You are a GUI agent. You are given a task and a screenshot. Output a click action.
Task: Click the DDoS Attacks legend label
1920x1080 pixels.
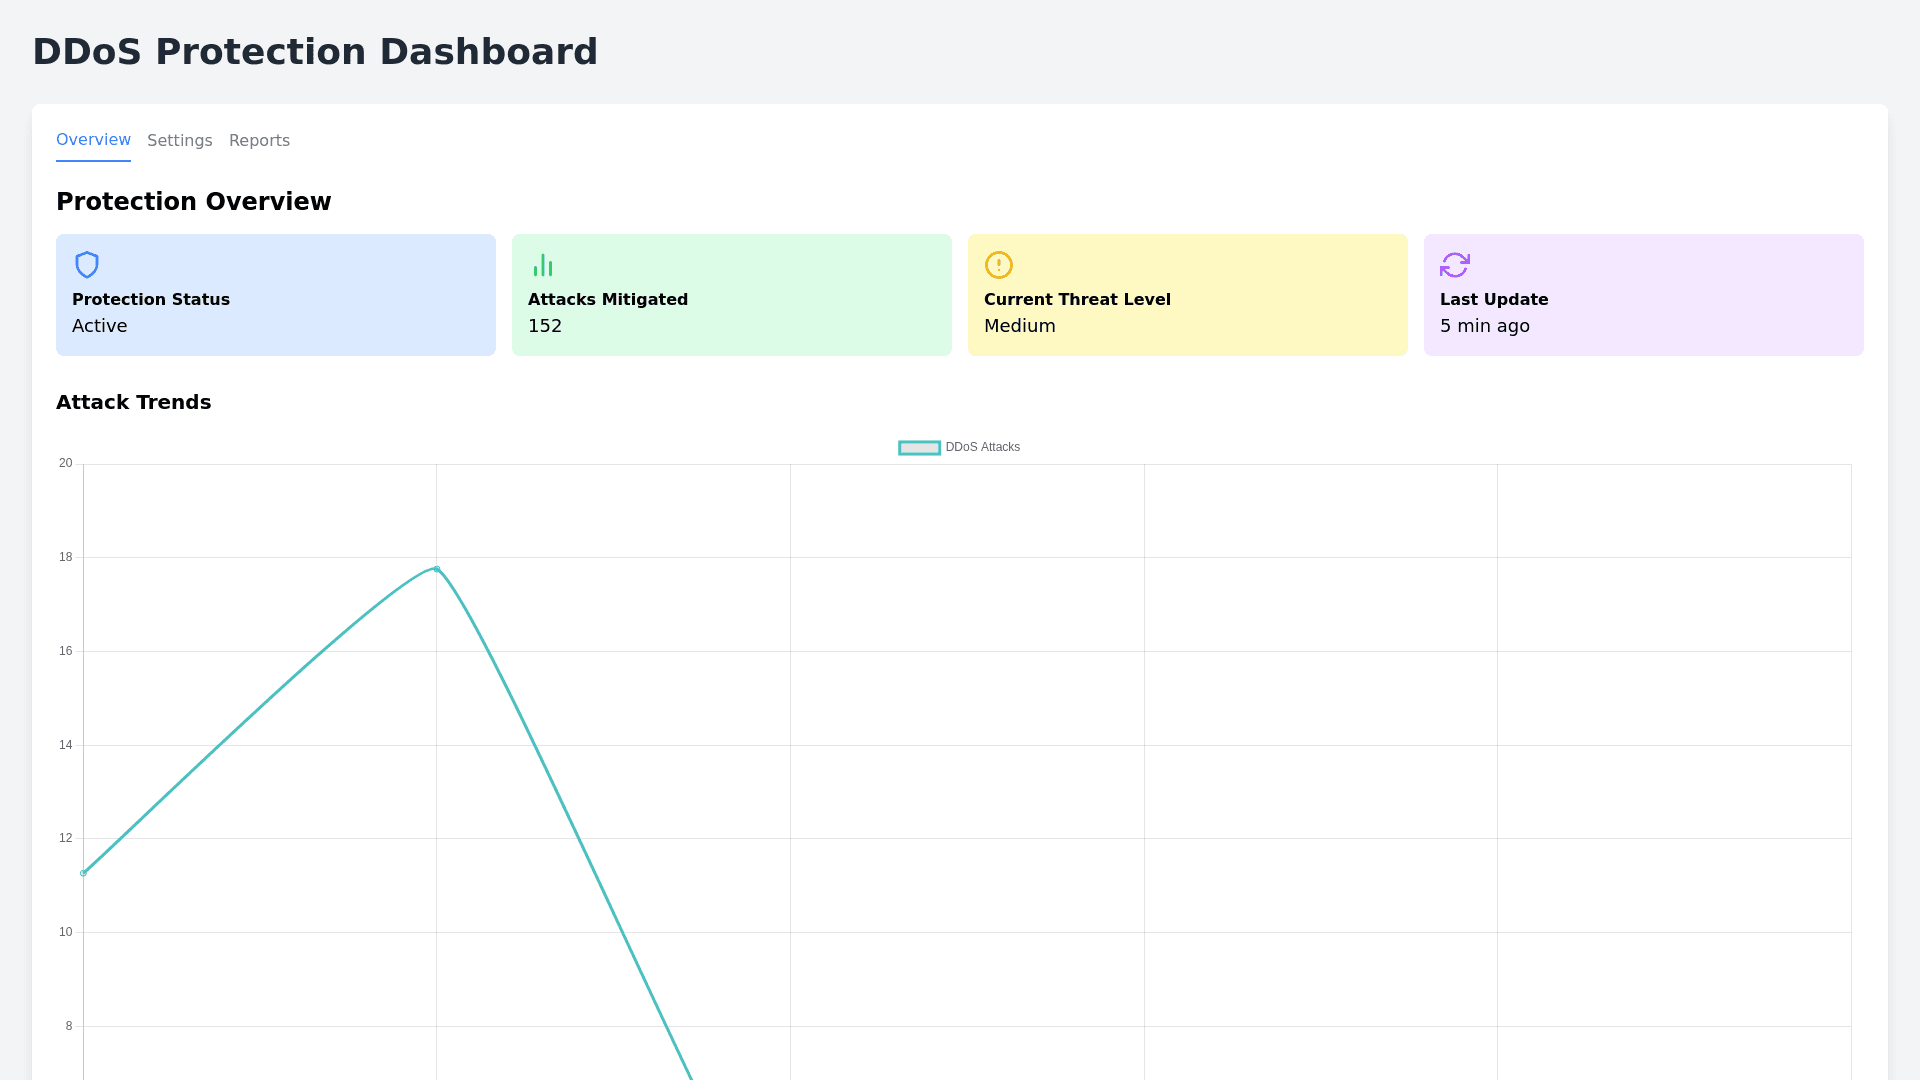[x=982, y=447]
